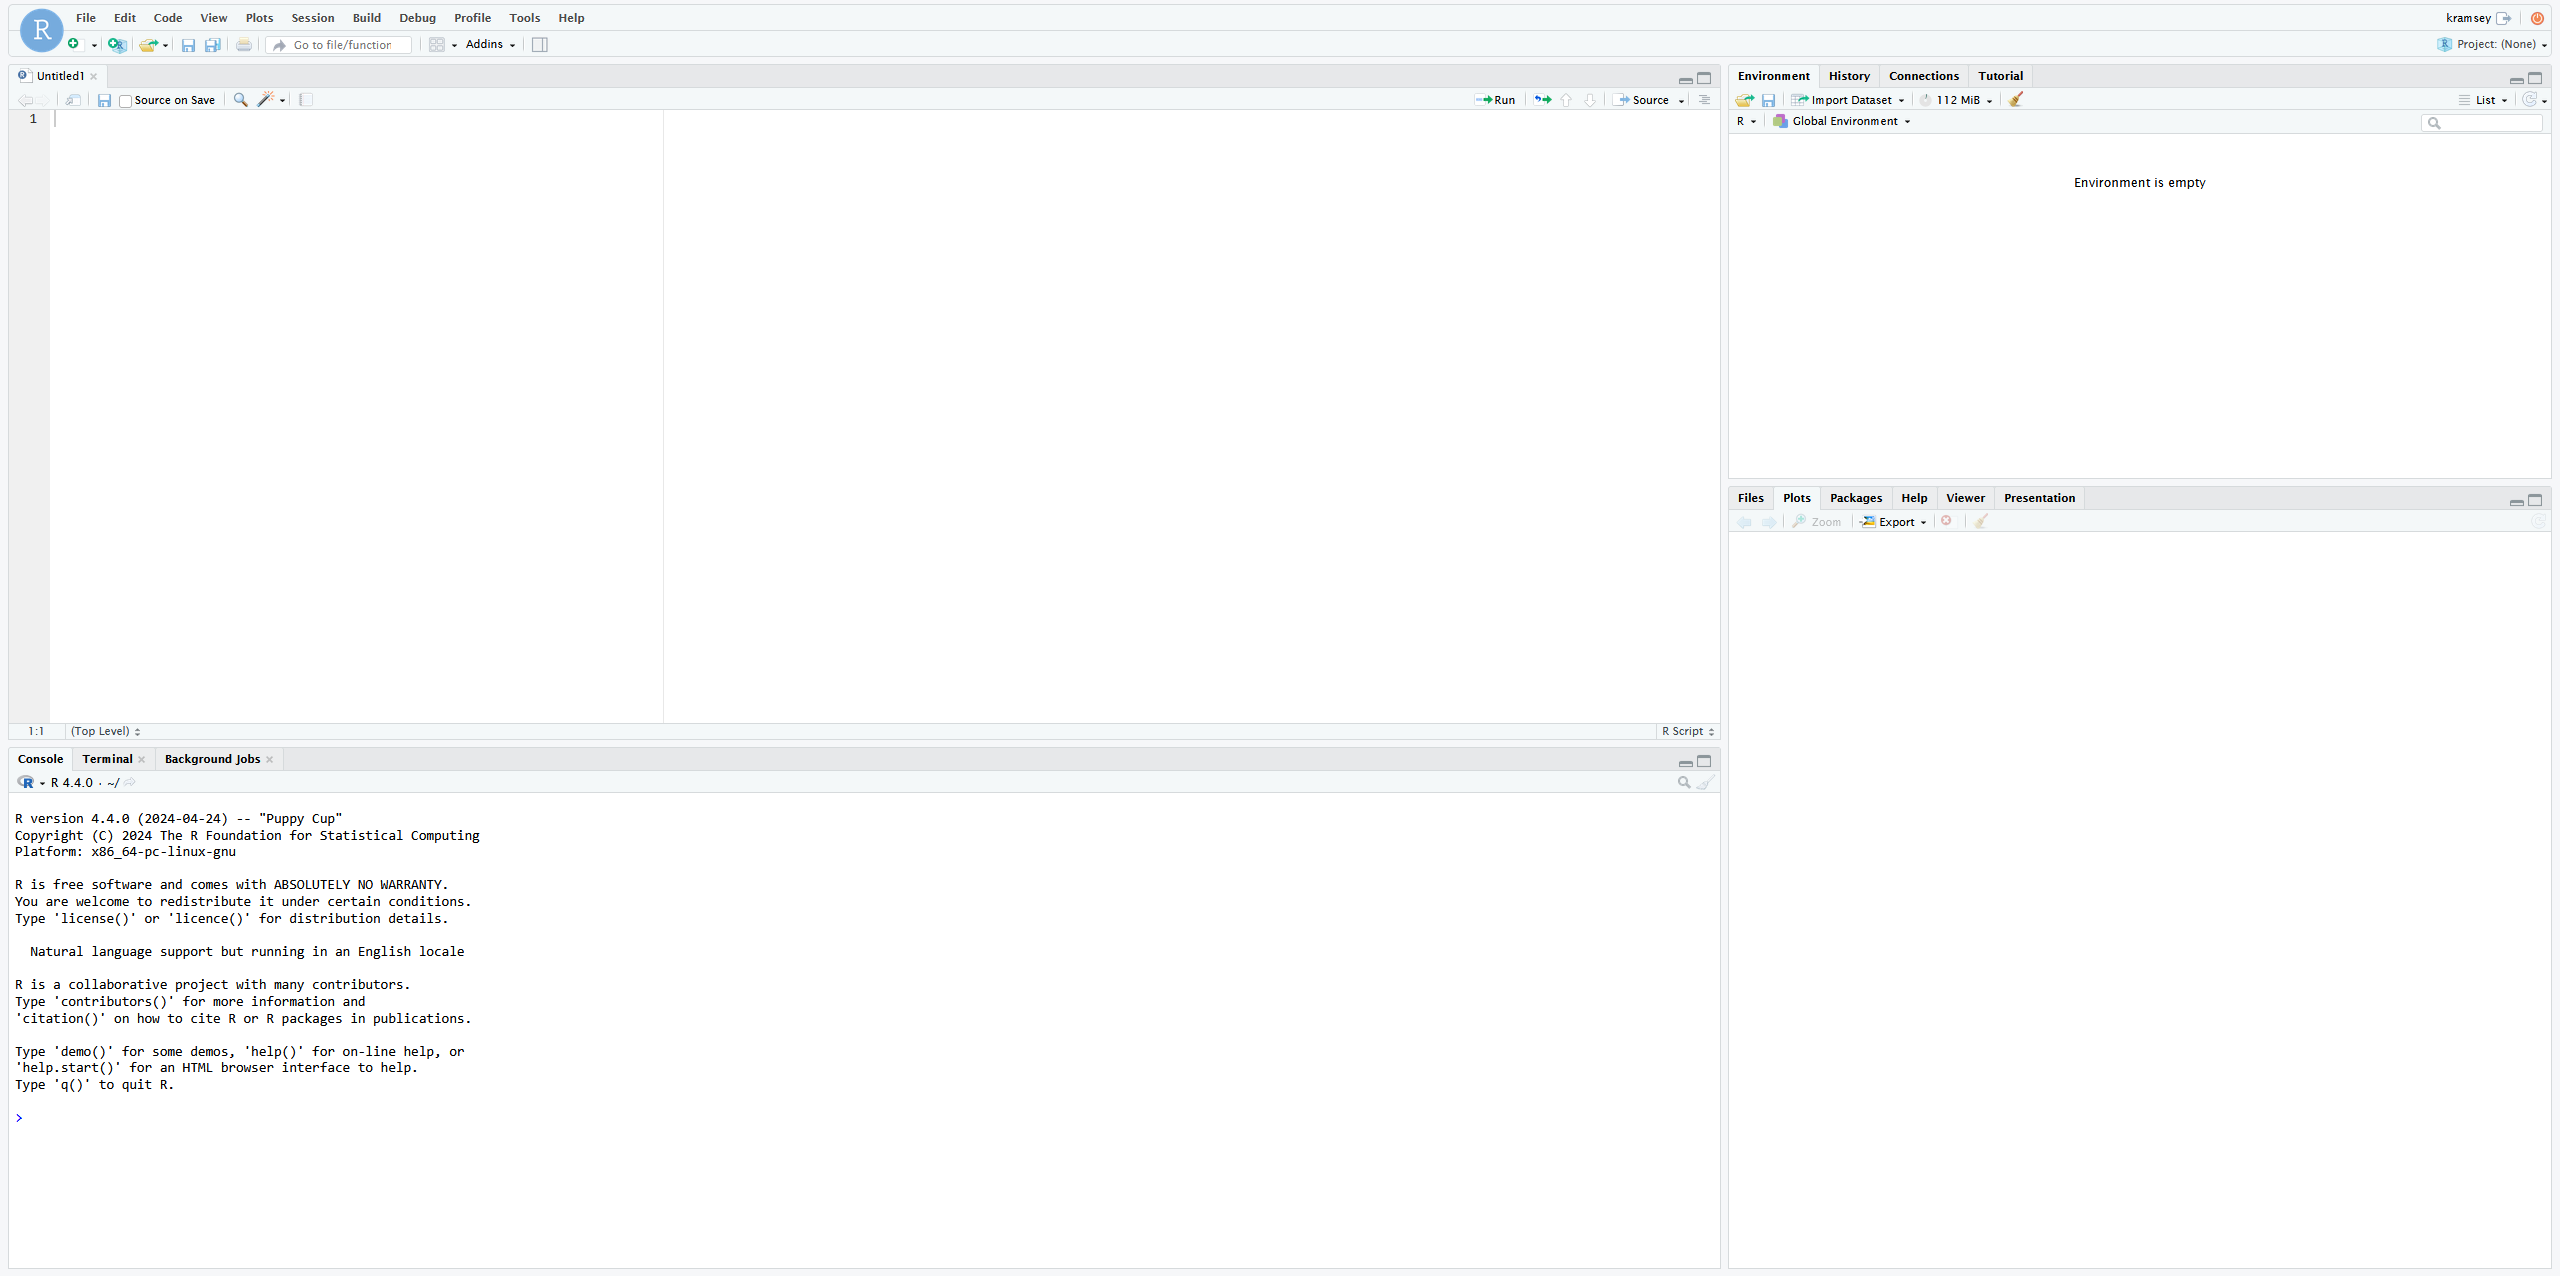Image resolution: width=2560 pixels, height=1276 pixels.
Task: Go to next section with down arrow icon
Action: (1590, 100)
